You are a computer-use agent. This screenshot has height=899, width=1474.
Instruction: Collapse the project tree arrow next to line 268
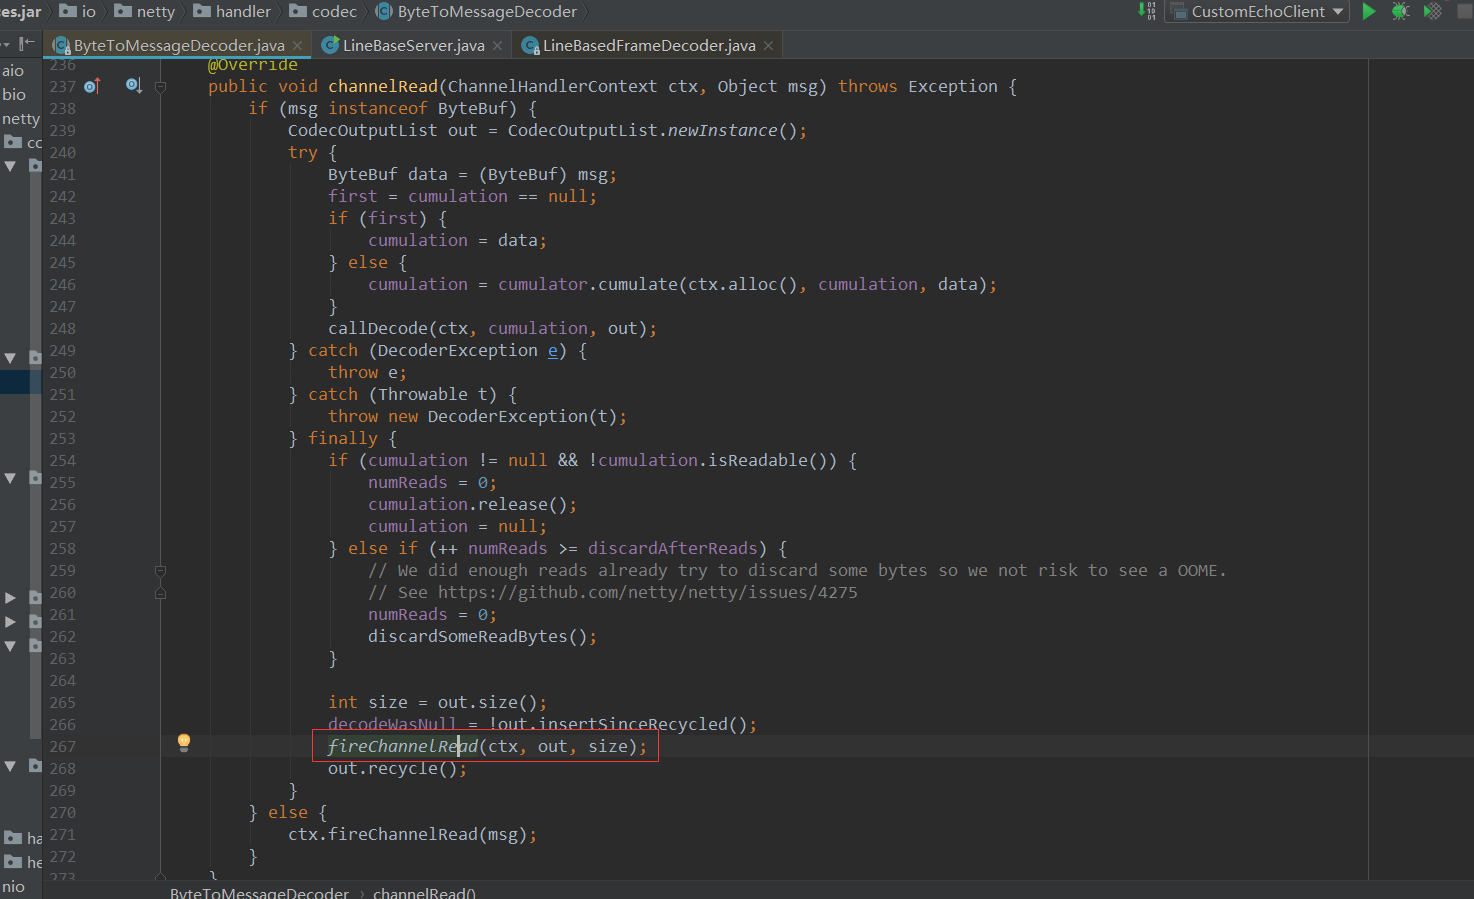[x=10, y=766]
